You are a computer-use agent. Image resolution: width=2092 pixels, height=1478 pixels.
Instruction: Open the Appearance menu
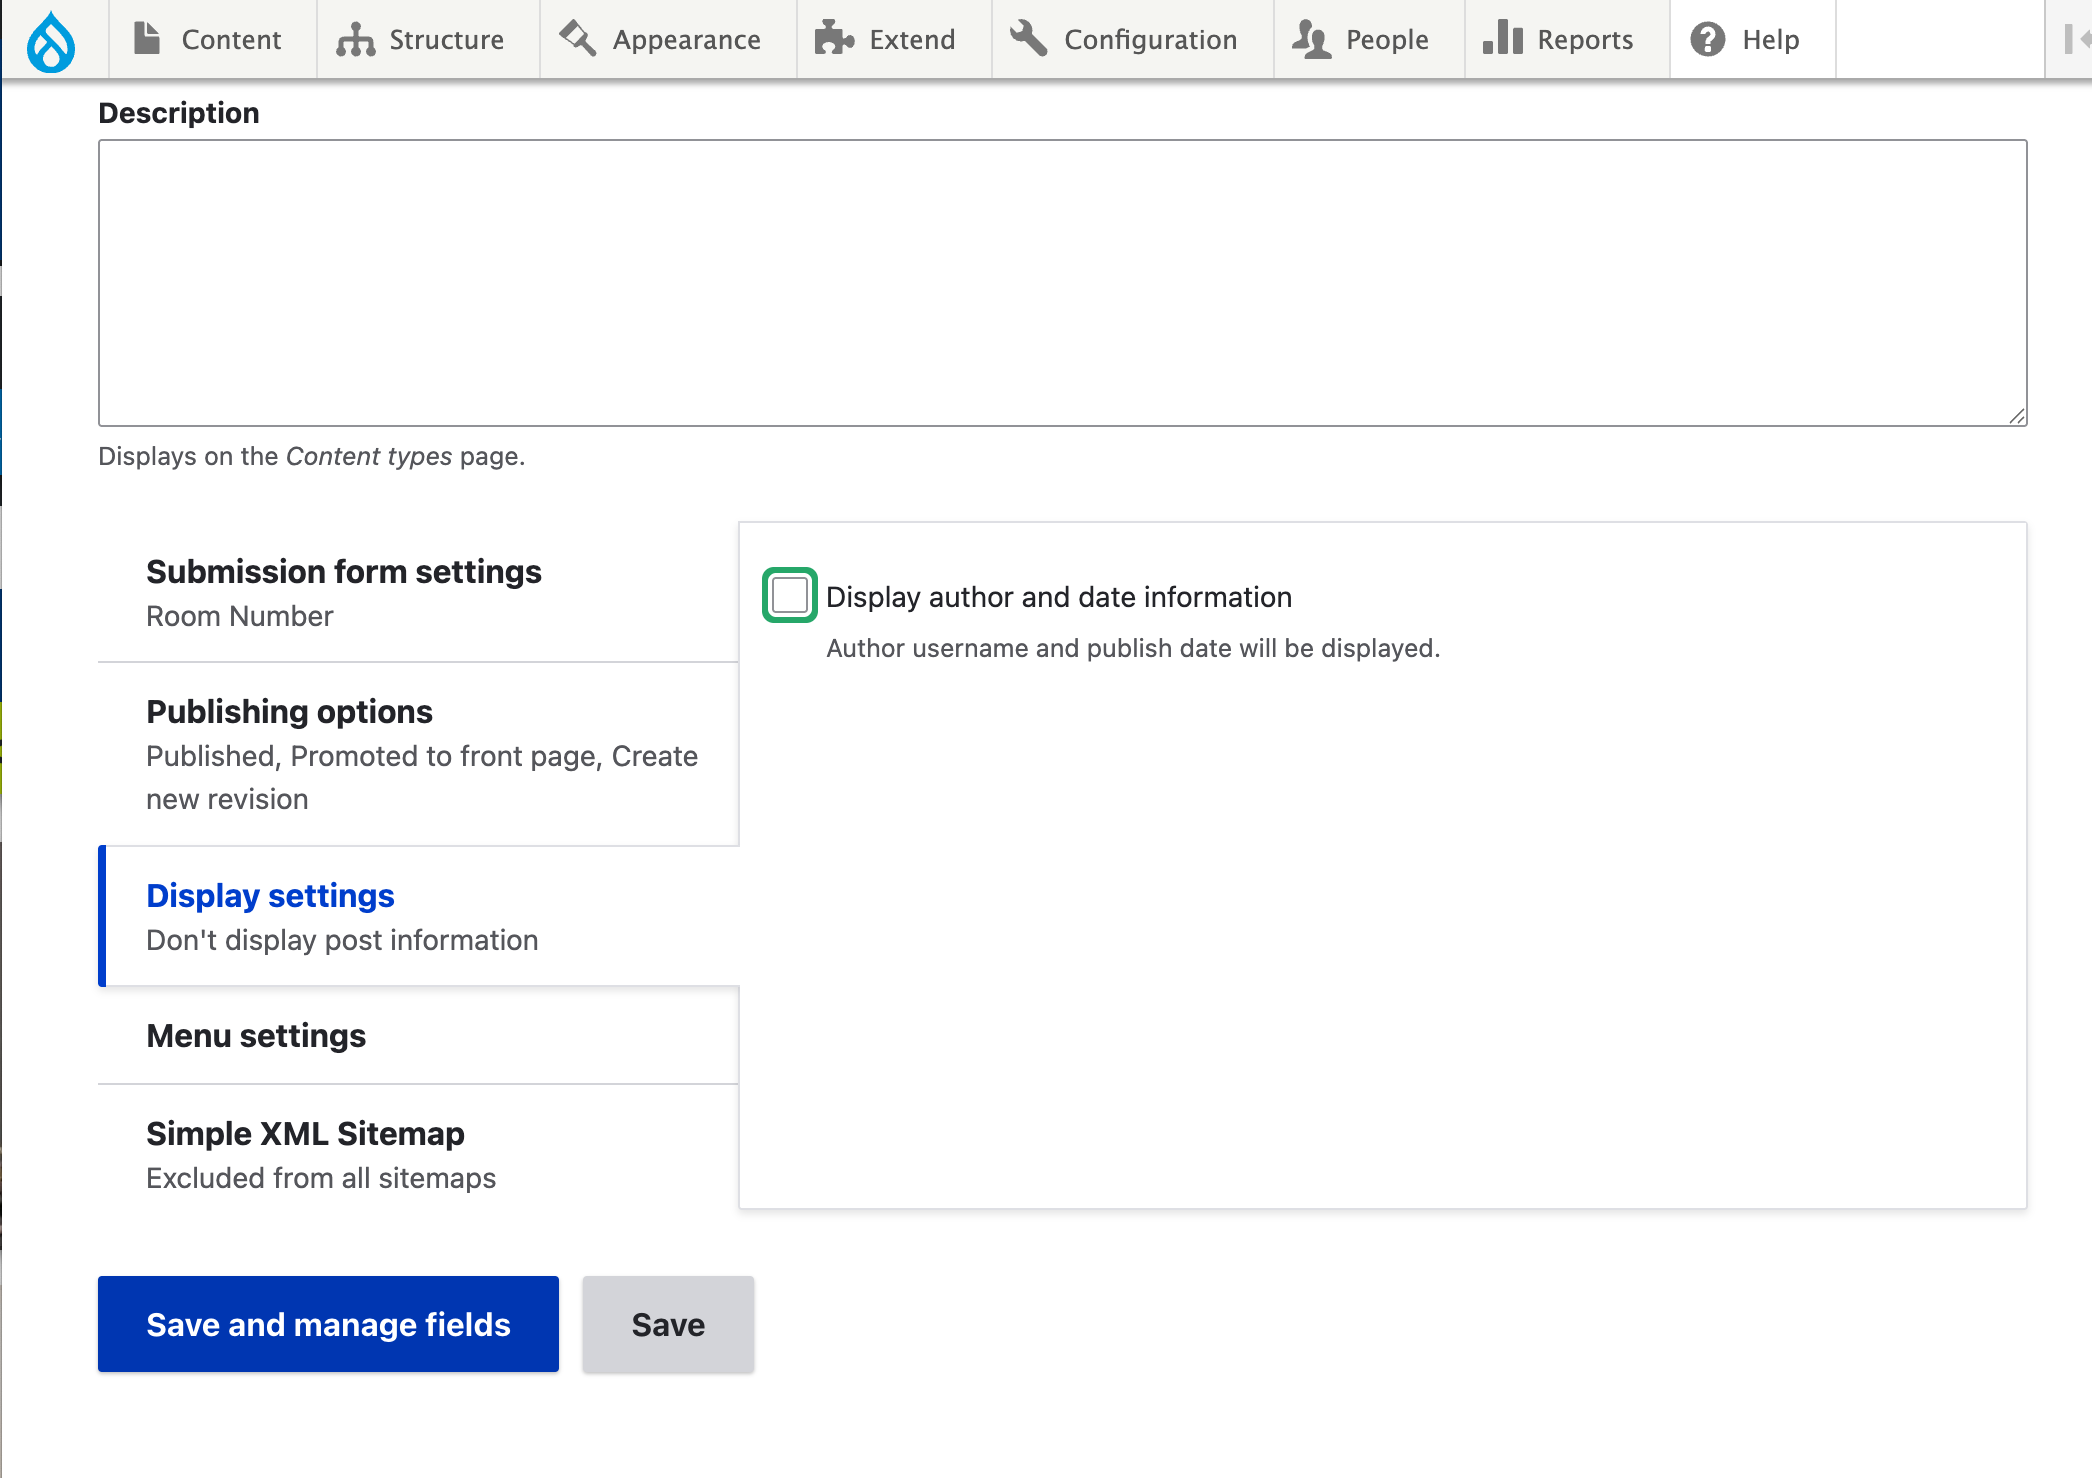click(x=668, y=39)
